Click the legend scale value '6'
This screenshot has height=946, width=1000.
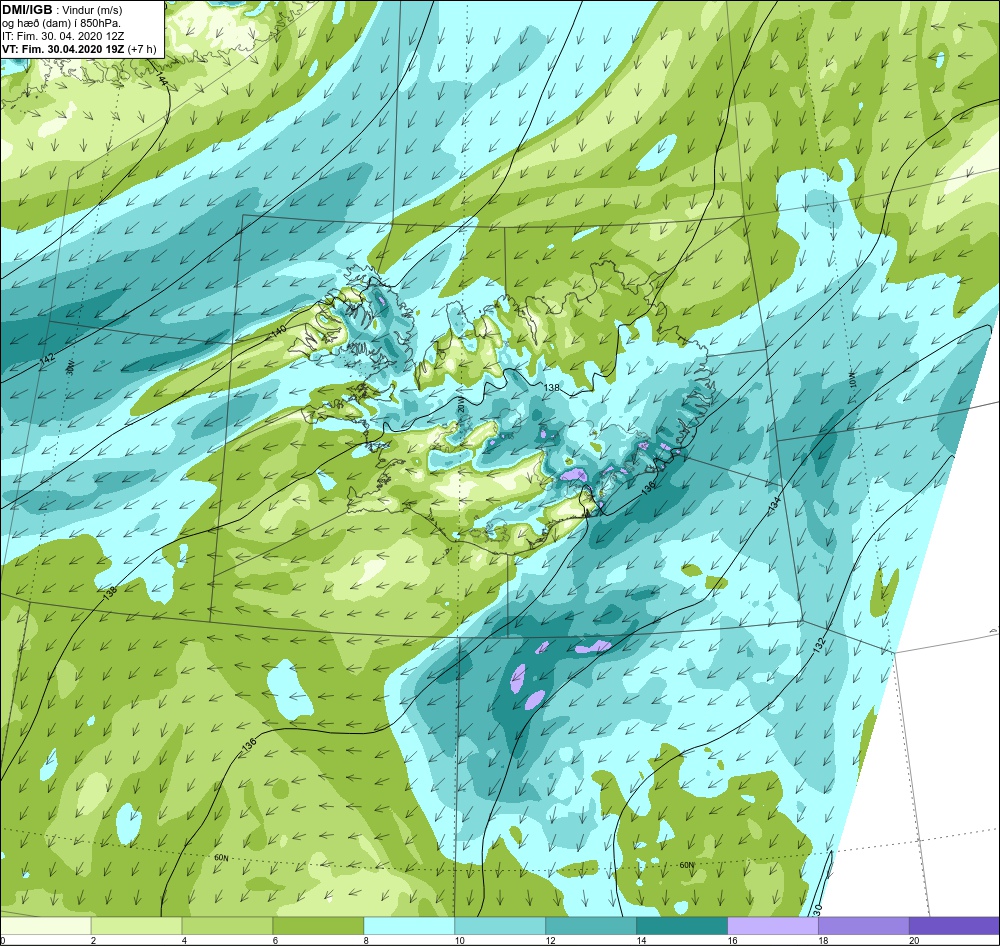275,940
